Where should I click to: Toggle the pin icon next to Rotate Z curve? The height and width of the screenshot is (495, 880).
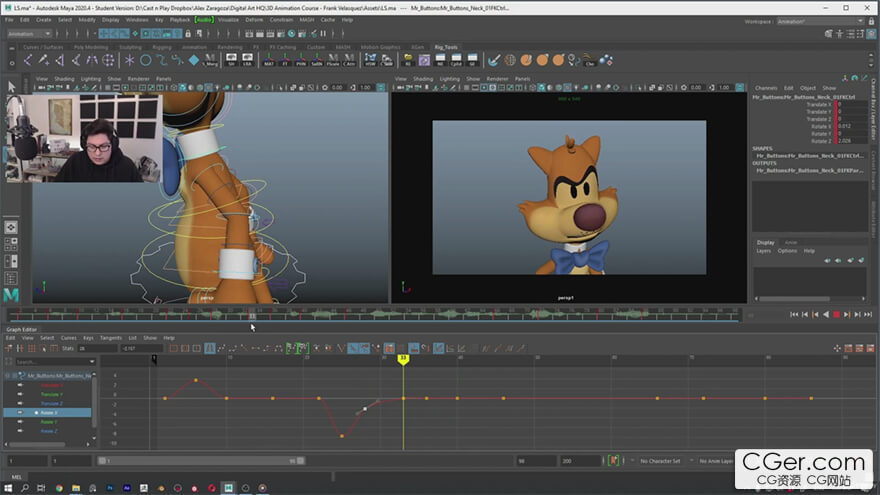(20, 431)
